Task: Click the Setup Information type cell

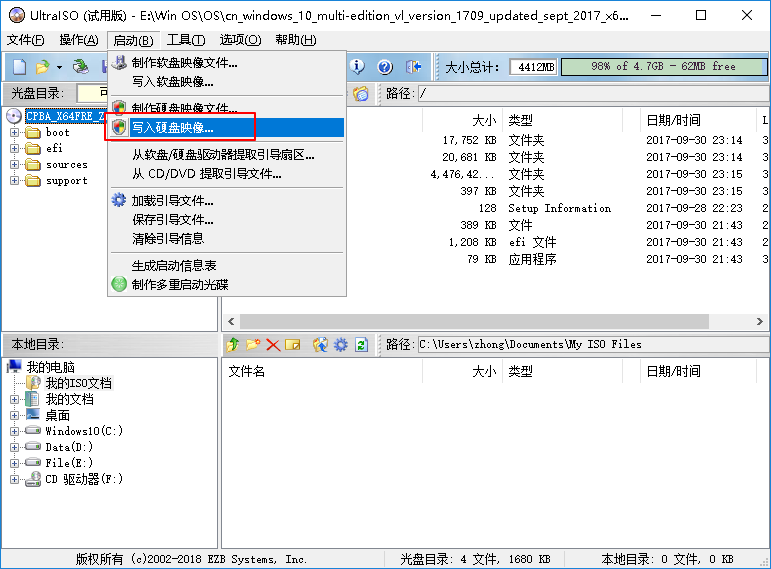Action: tap(560, 208)
